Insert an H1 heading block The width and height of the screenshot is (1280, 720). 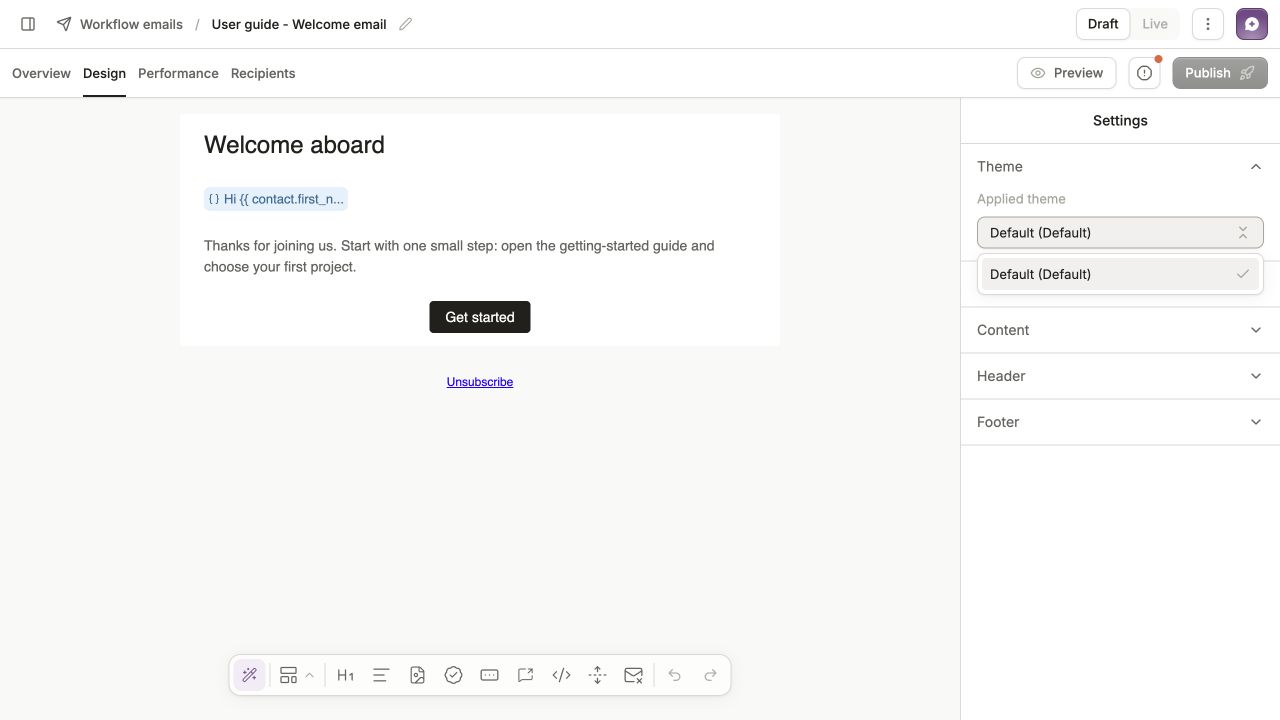pos(345,675)
